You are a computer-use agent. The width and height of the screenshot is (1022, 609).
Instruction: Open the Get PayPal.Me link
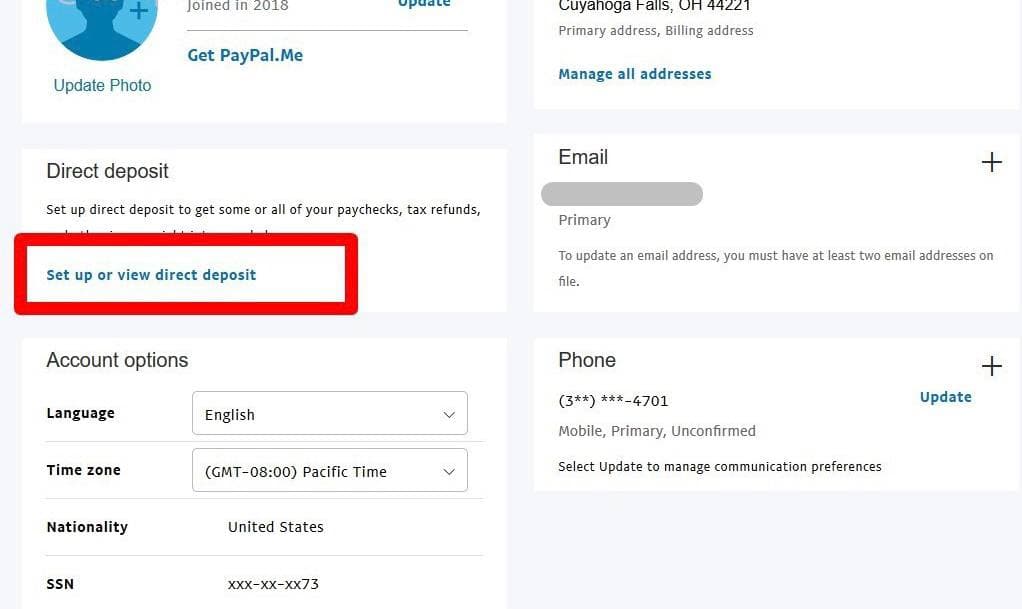(245, 56)
